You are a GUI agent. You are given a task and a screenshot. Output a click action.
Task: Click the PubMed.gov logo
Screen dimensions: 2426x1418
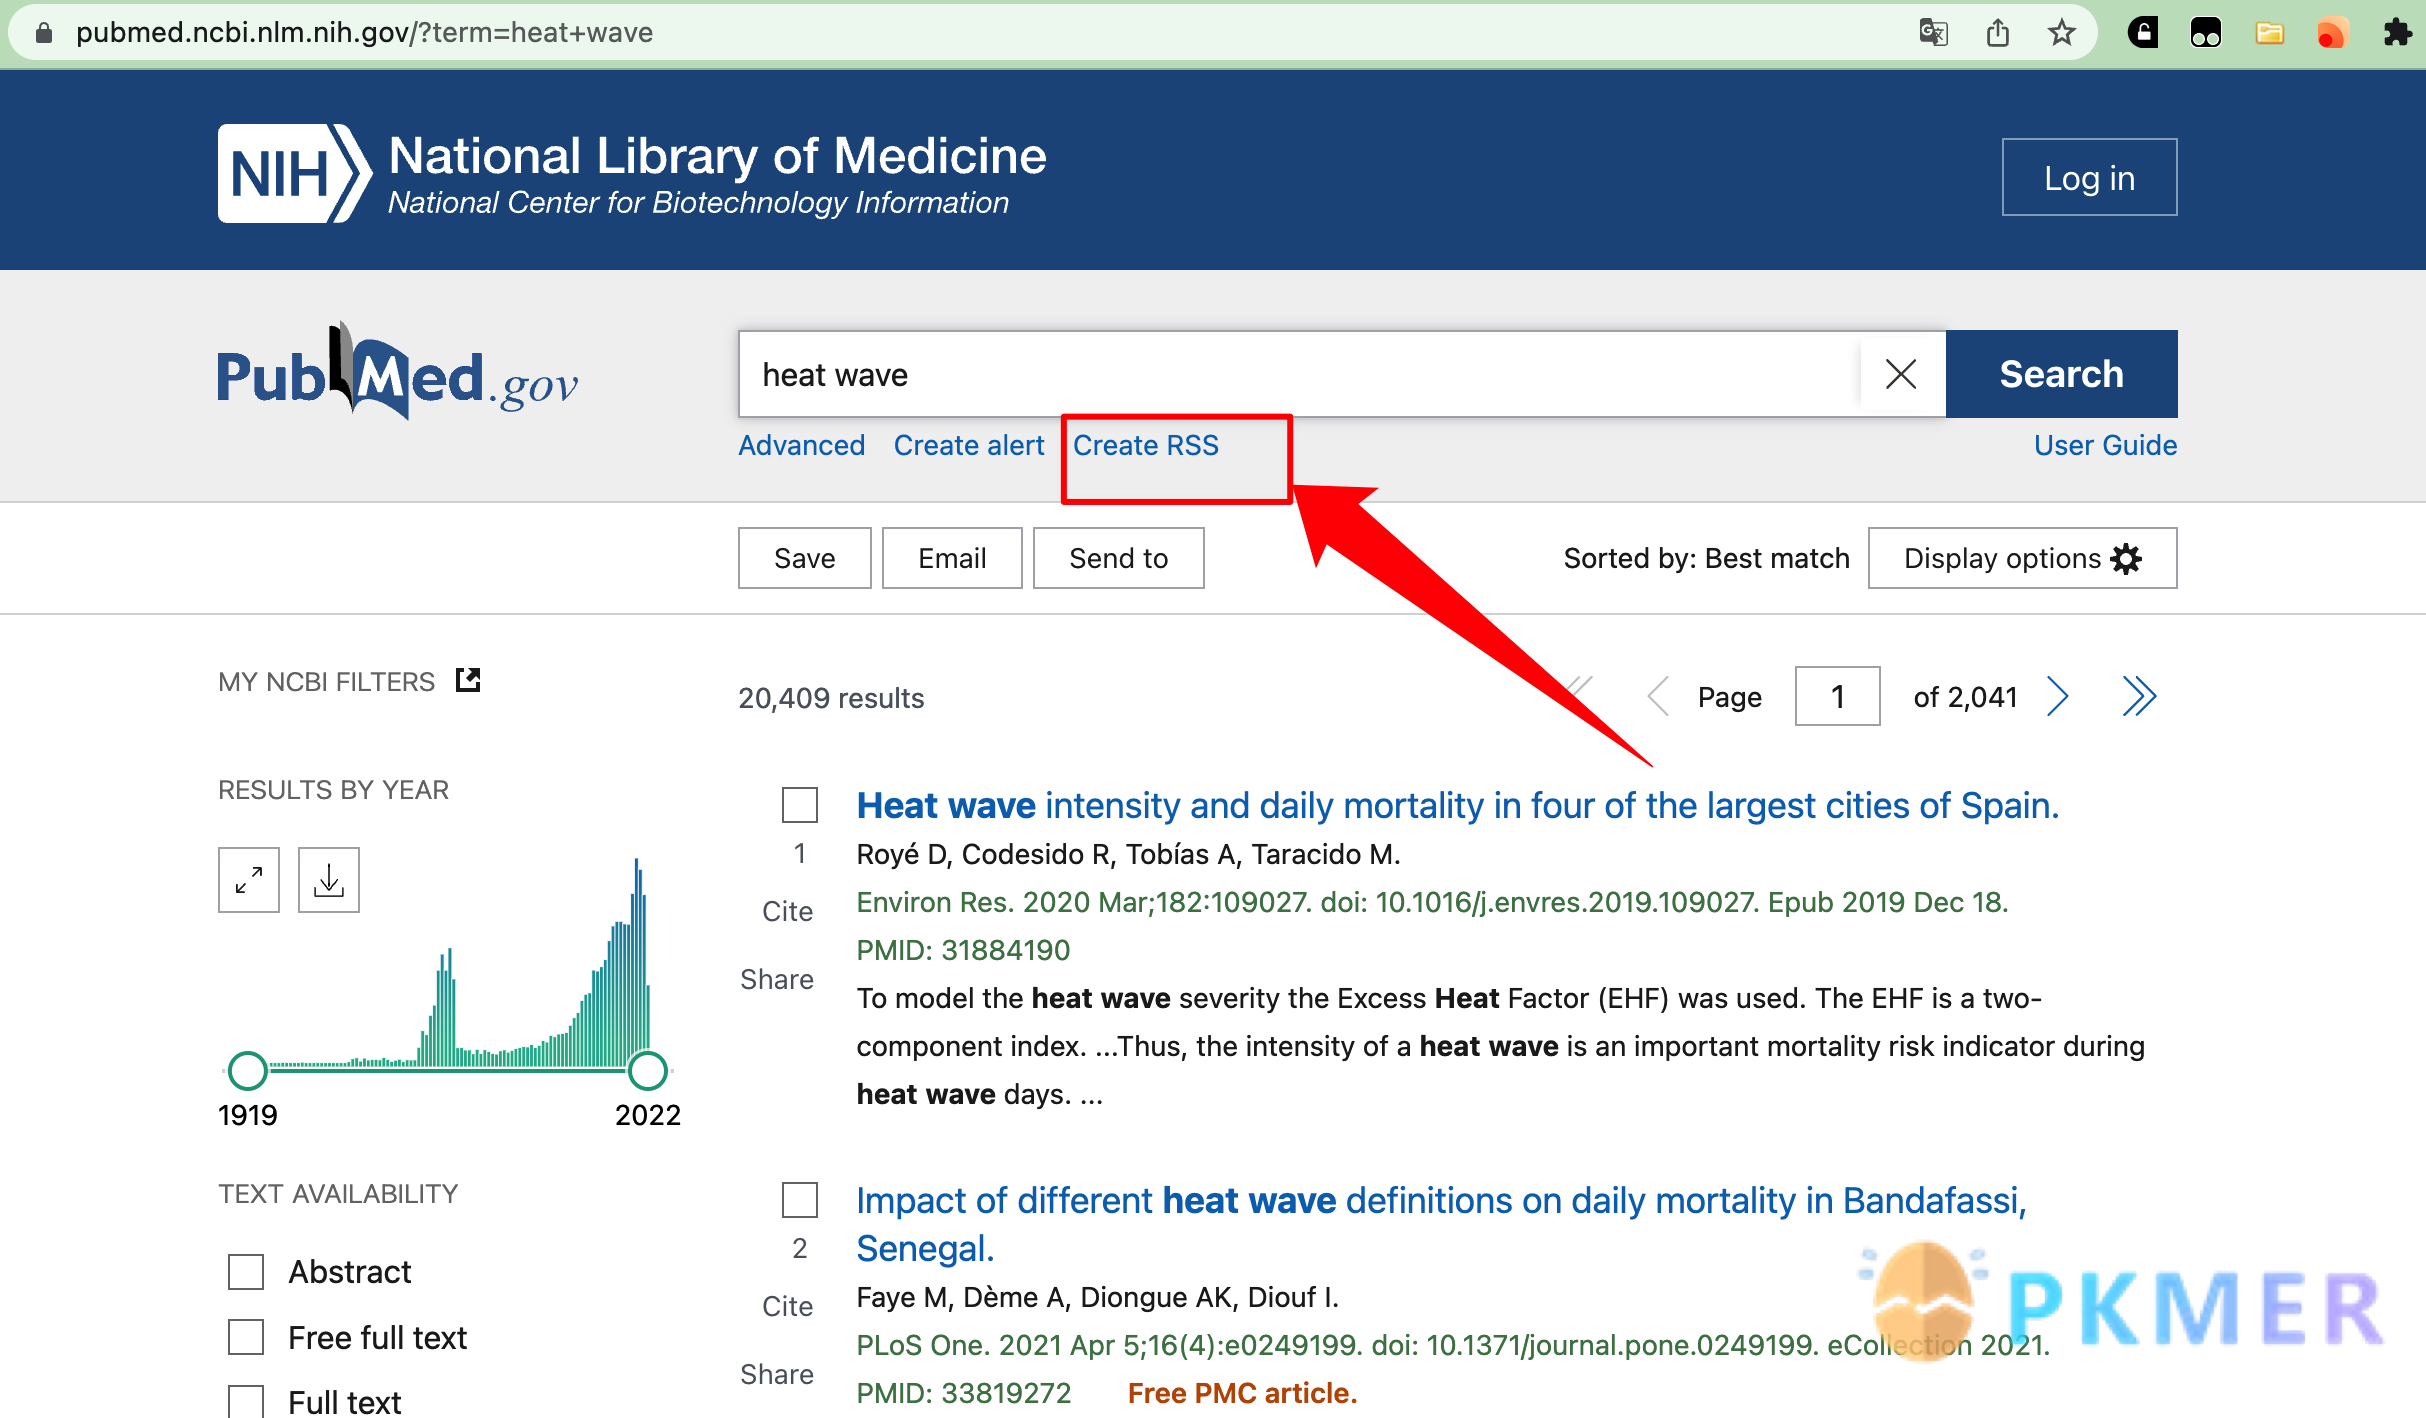click(x=397, y=372)
